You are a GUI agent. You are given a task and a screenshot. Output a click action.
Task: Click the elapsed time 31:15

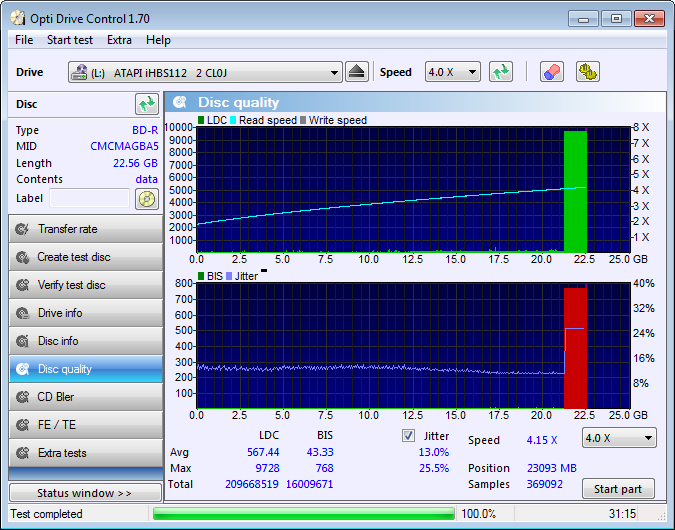pyautogui.click(x=622, y=514)
